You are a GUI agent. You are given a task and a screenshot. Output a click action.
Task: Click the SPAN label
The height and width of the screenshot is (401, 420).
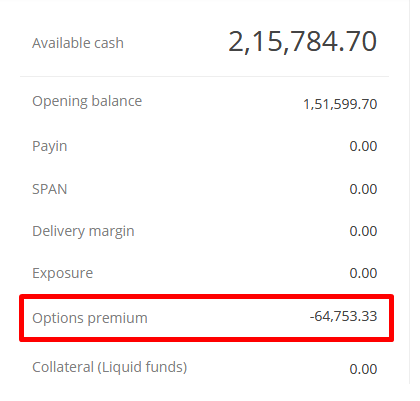(50, 189)
